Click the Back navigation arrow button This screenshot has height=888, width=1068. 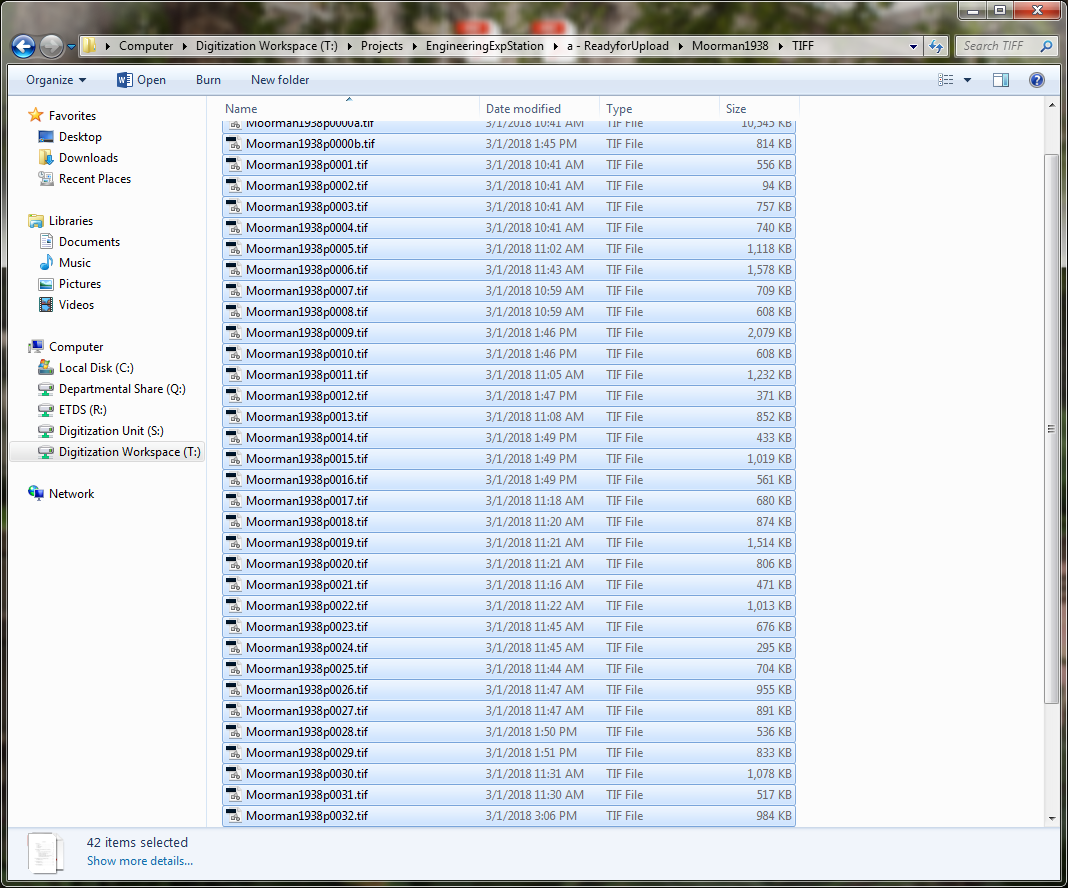(24, 46)
